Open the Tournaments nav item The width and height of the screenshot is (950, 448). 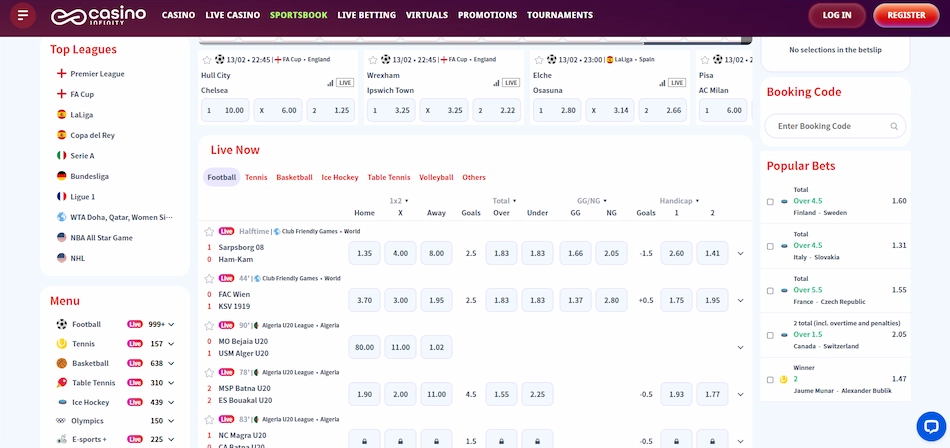coord(560,15)
